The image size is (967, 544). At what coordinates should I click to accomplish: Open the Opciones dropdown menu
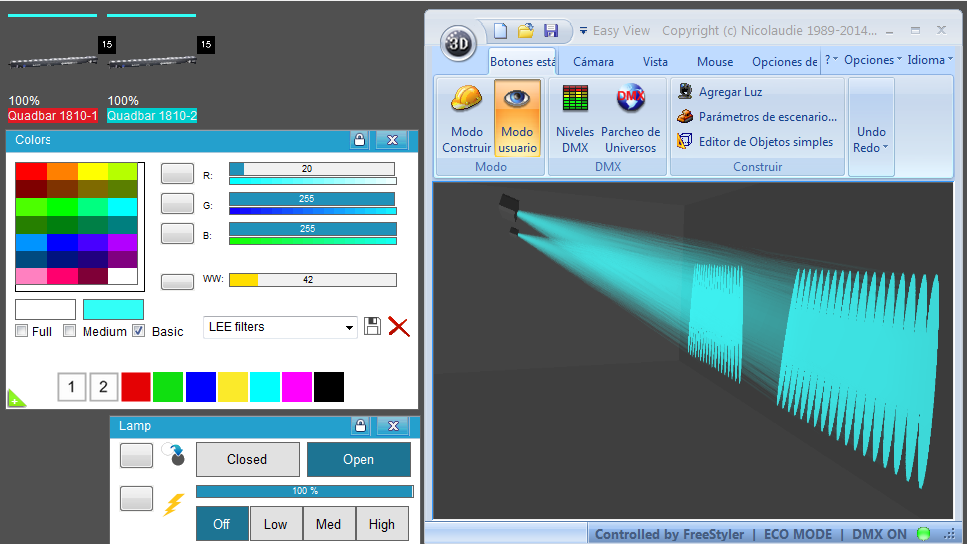coord(873,60)
